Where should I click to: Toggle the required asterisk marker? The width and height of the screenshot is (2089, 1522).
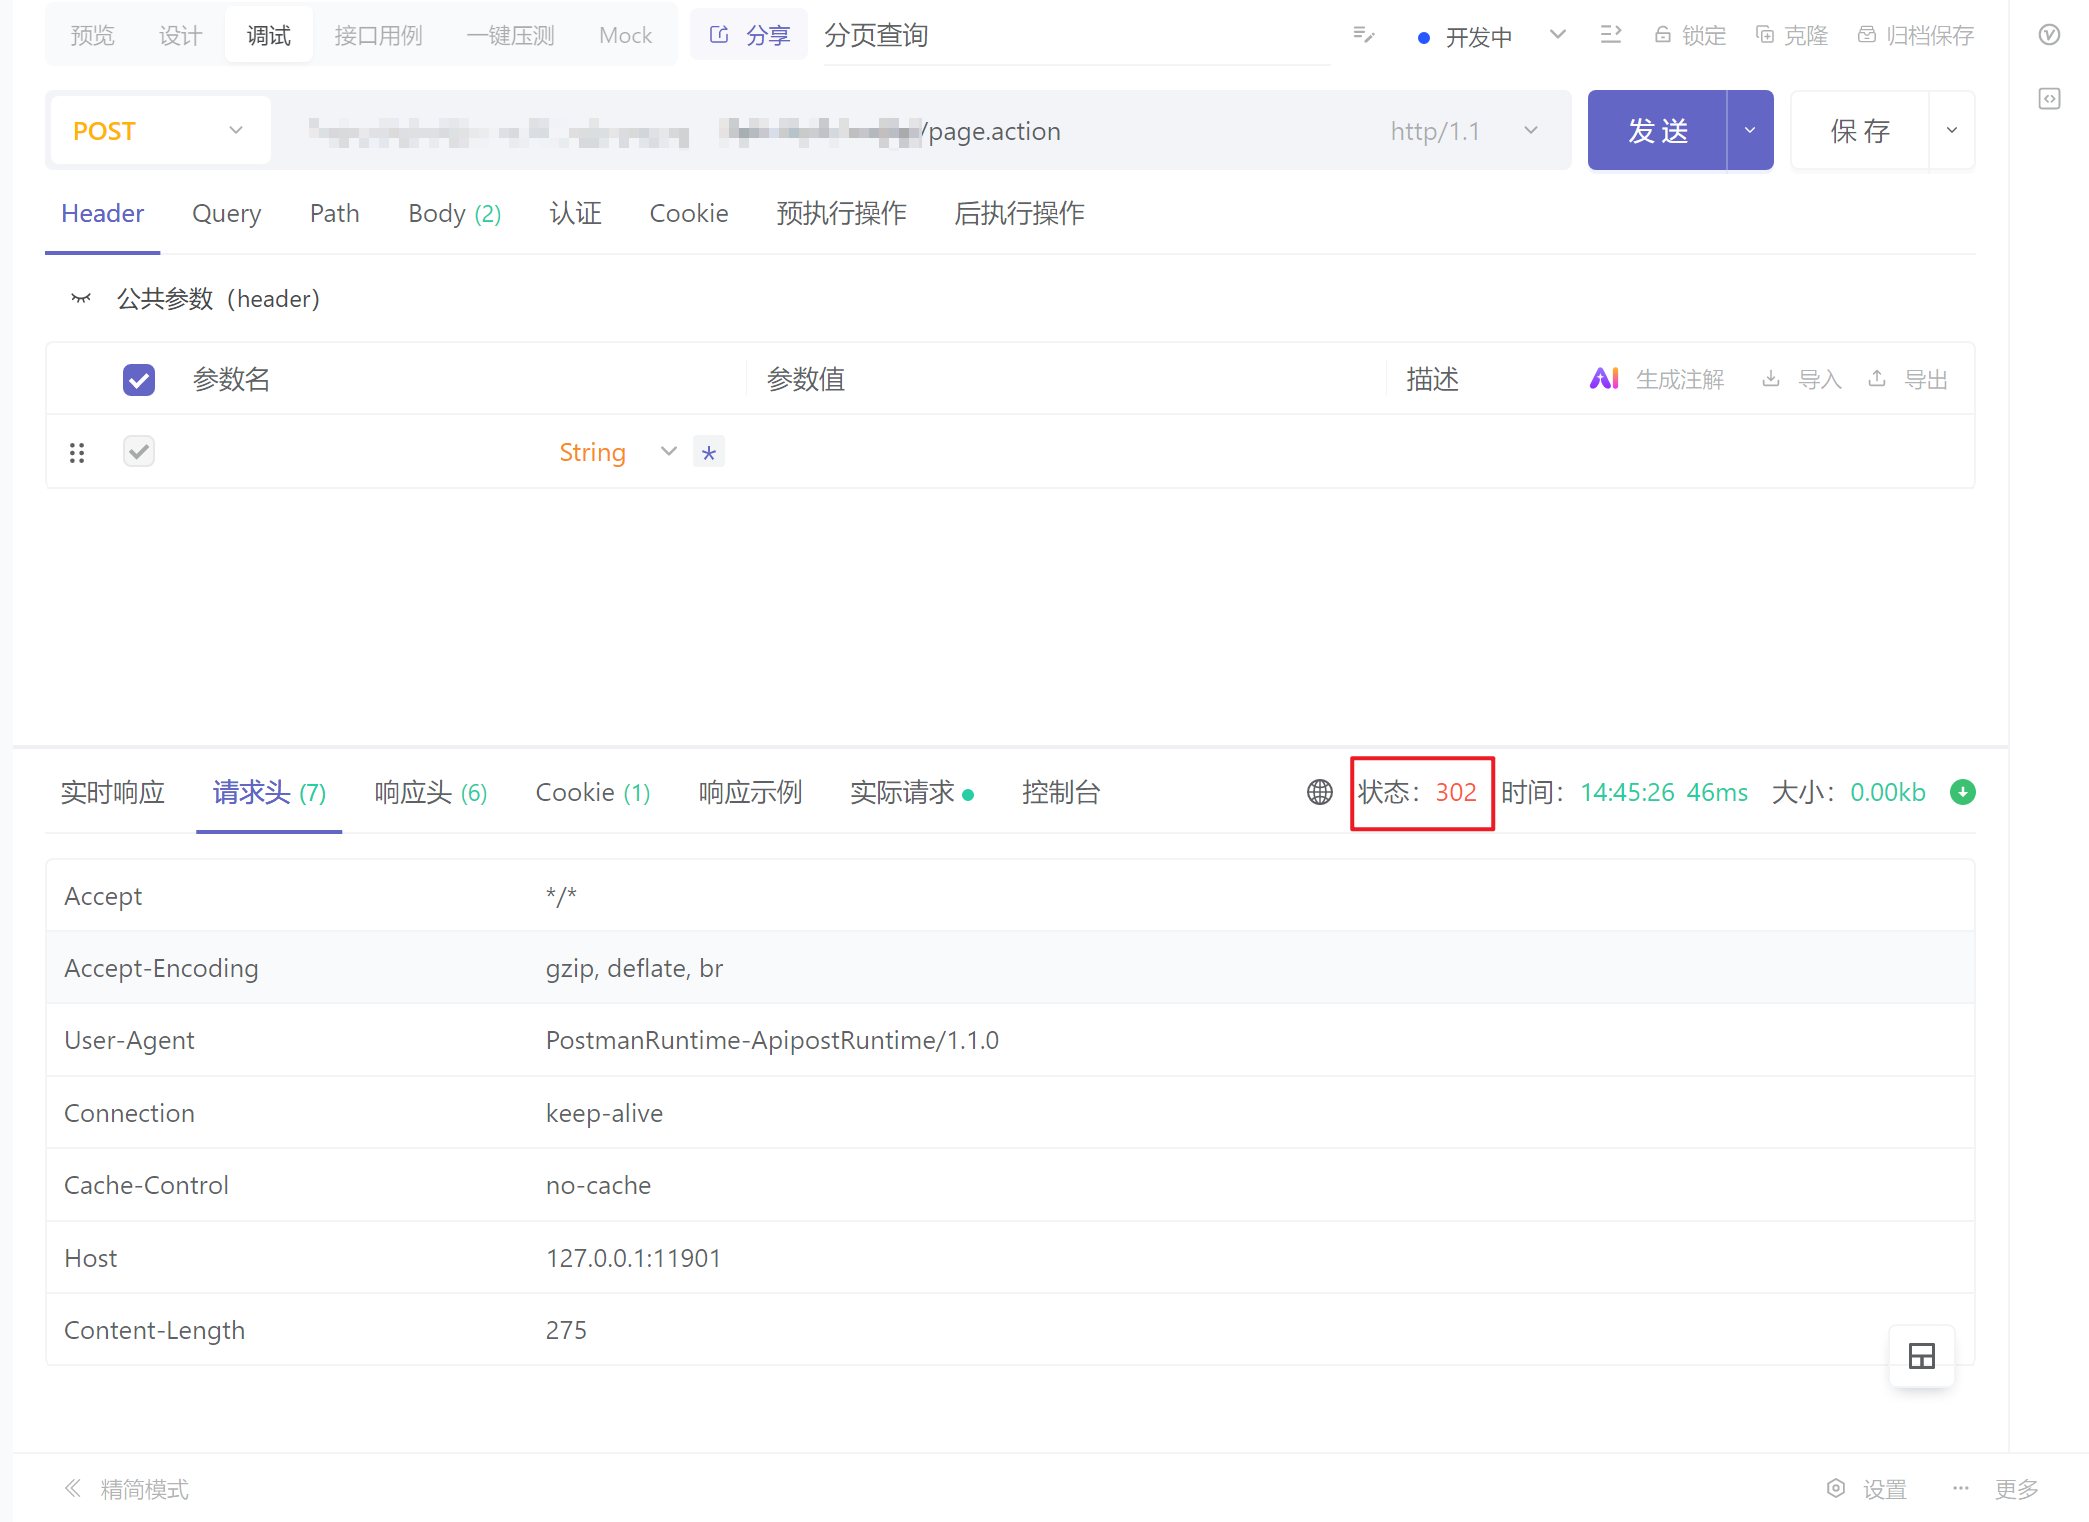[x=708, y=452]
